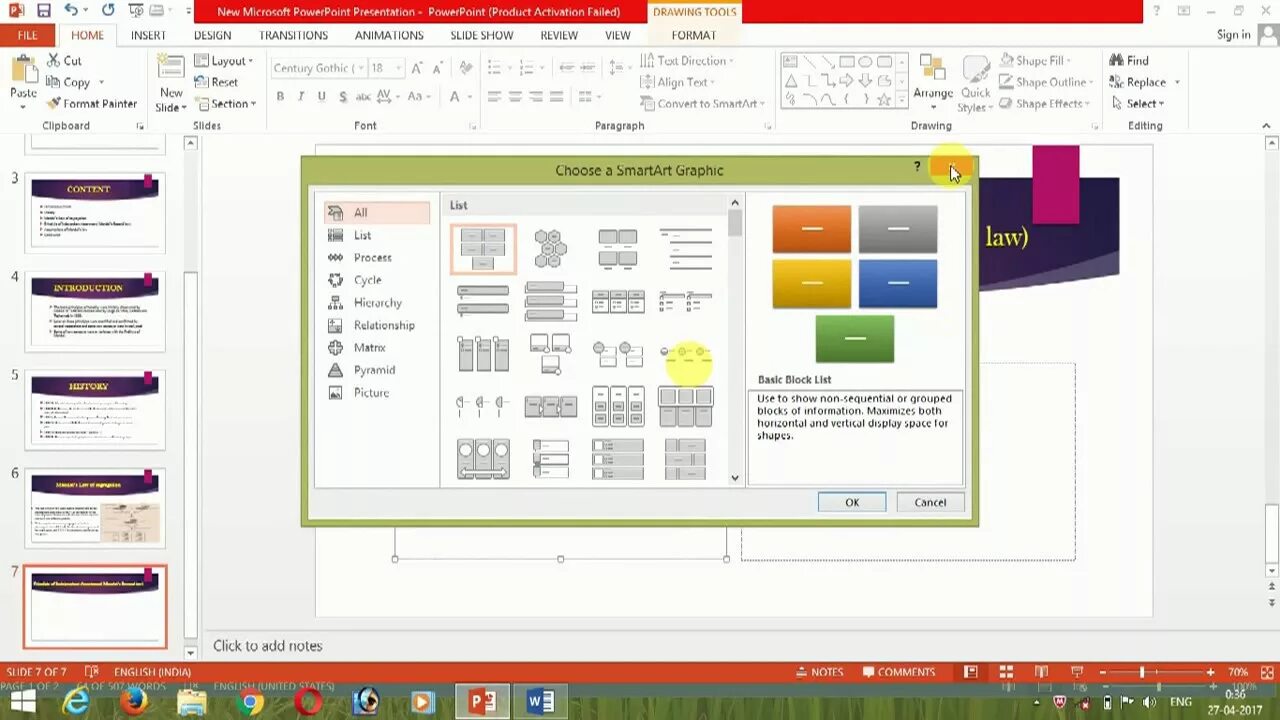Viewport: 1280px width, 720px height.
Task: Click the Replace command
Action: coord(1138,82)
